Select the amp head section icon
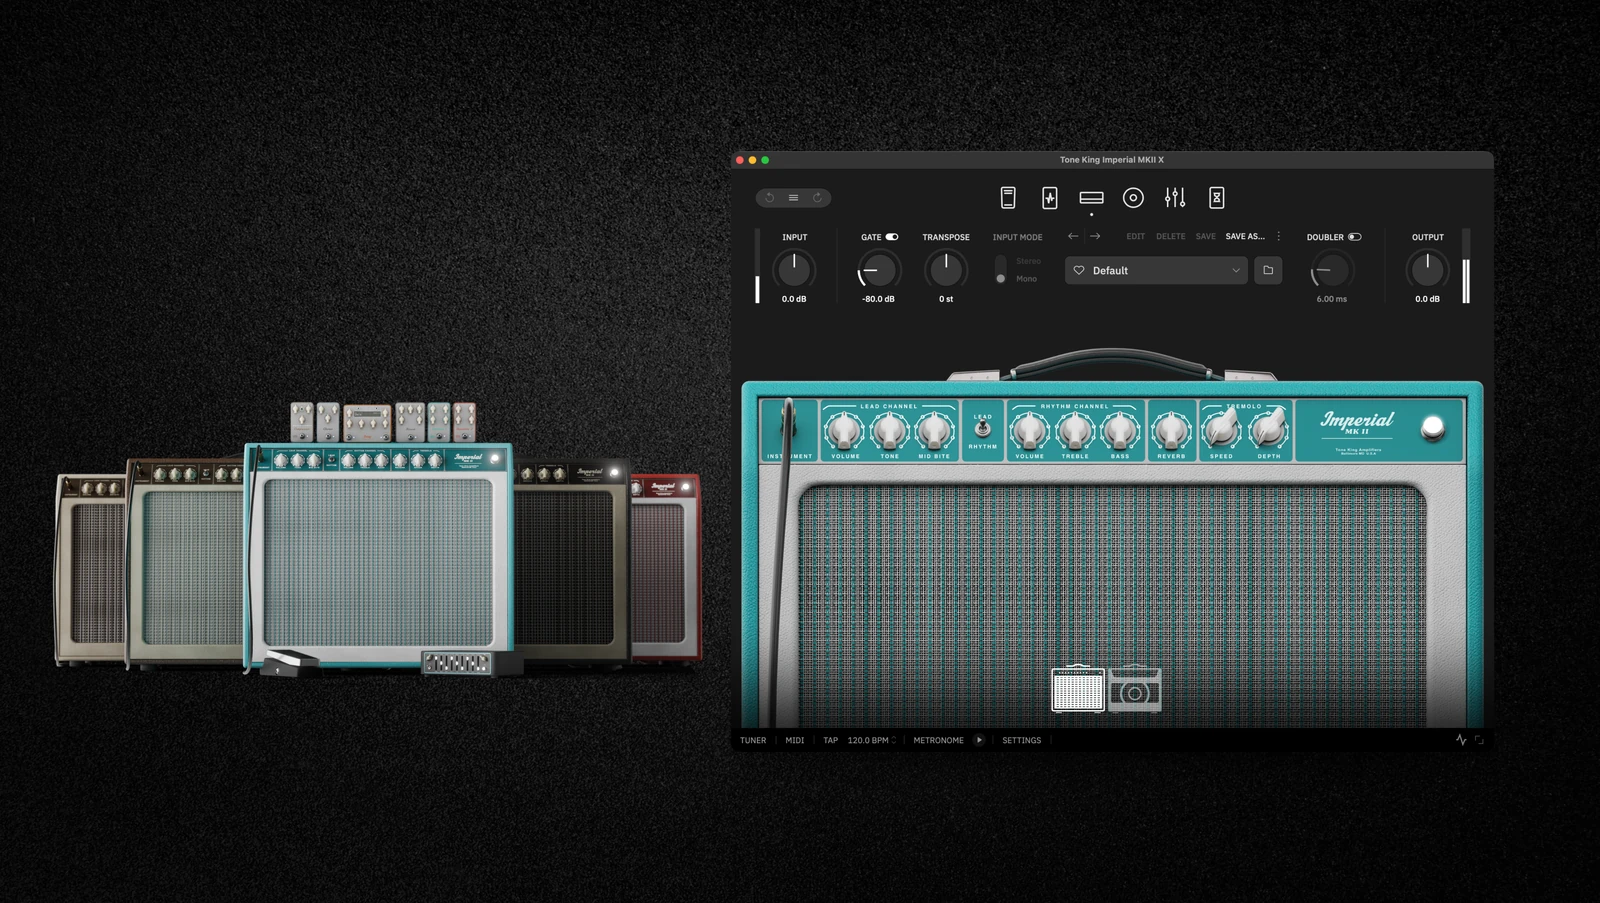 (x=1091, y=198)
